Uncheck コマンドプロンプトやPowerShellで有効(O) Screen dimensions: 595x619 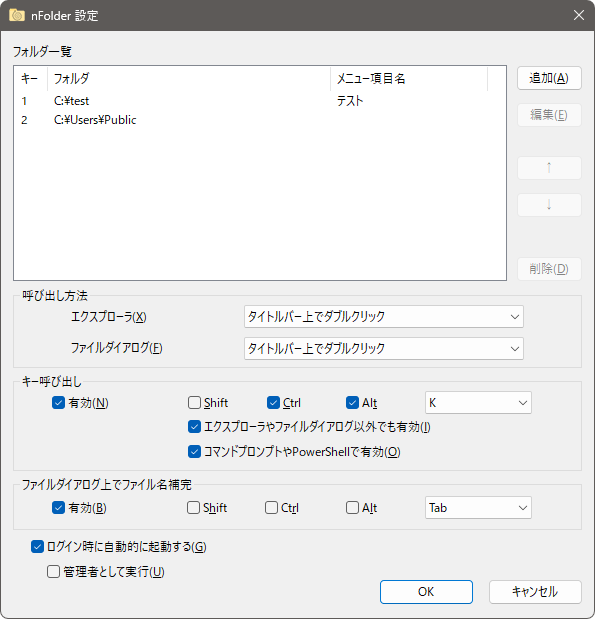point(194,452)
